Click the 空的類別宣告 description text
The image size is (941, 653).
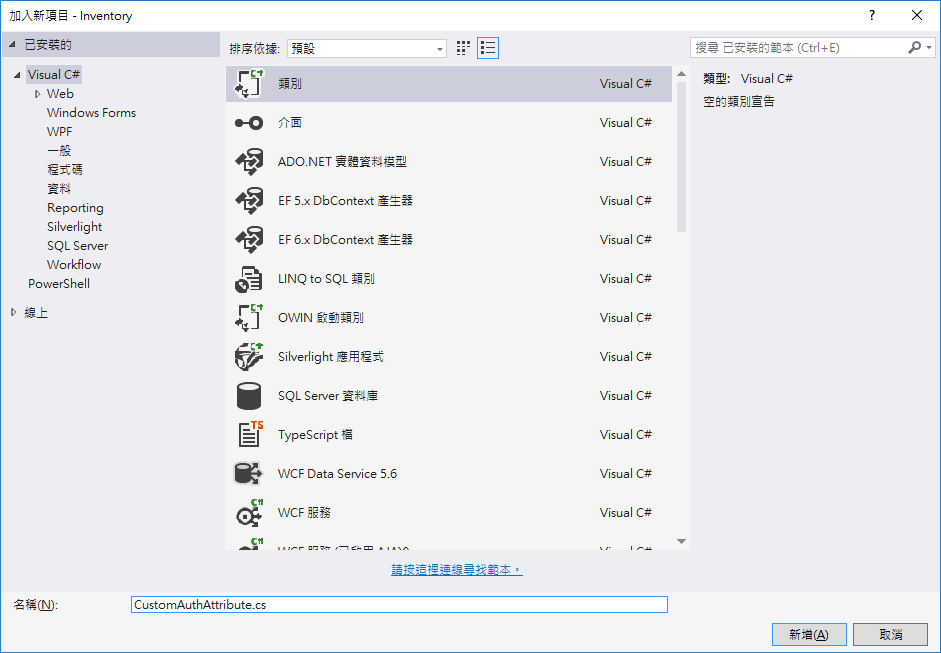(x=739, y=101)
